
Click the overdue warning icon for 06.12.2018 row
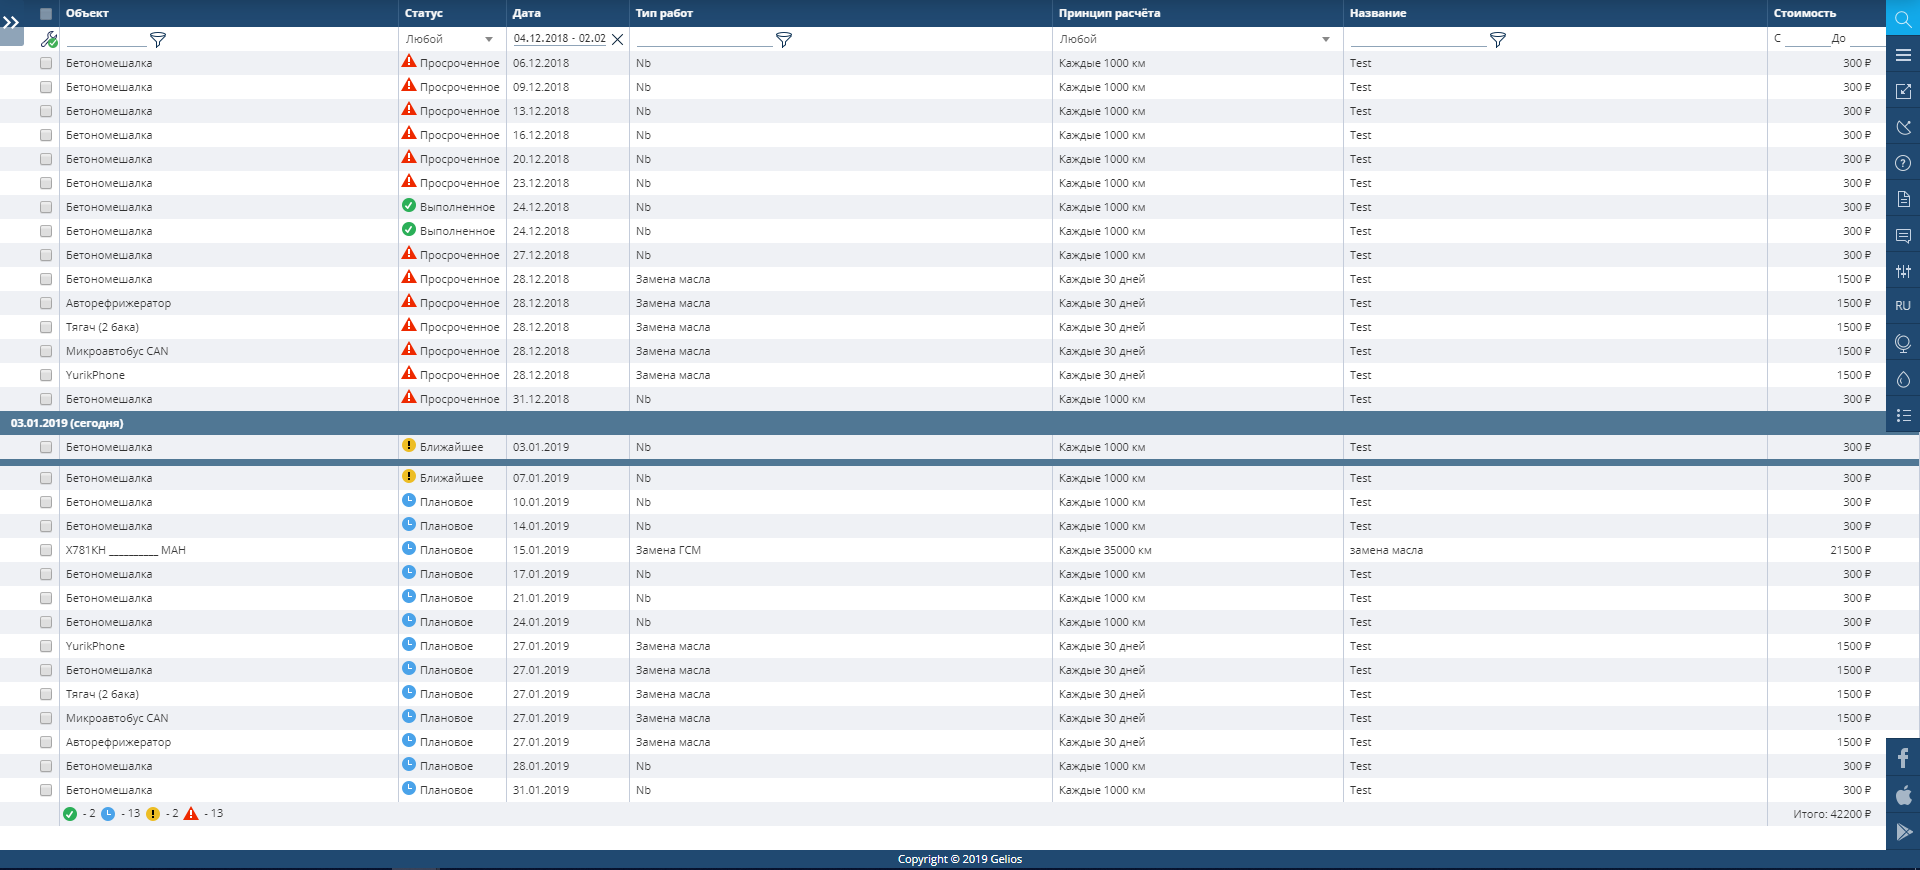click(x=409, y=61)
